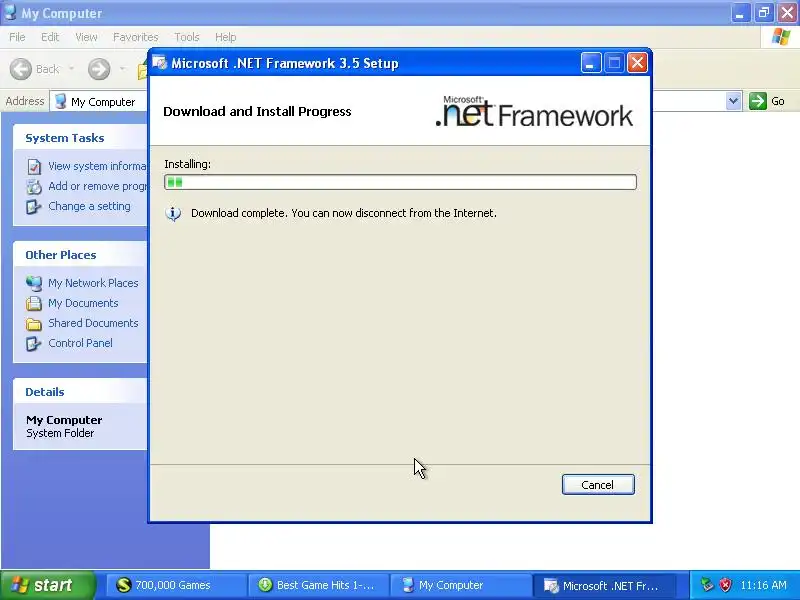Click the My Documents folder icon
Viewport: 800px width, 600px height.
click(34, 303)
